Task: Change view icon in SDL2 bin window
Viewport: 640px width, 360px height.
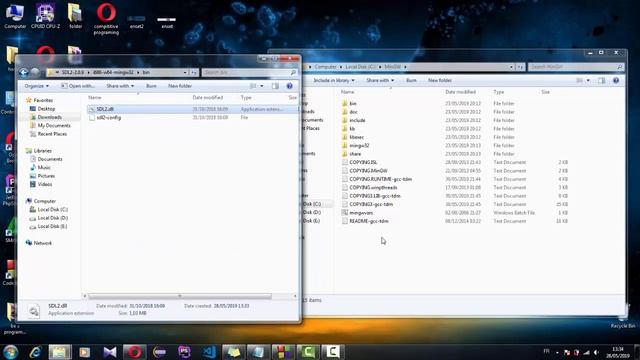Action: (253, 86)
